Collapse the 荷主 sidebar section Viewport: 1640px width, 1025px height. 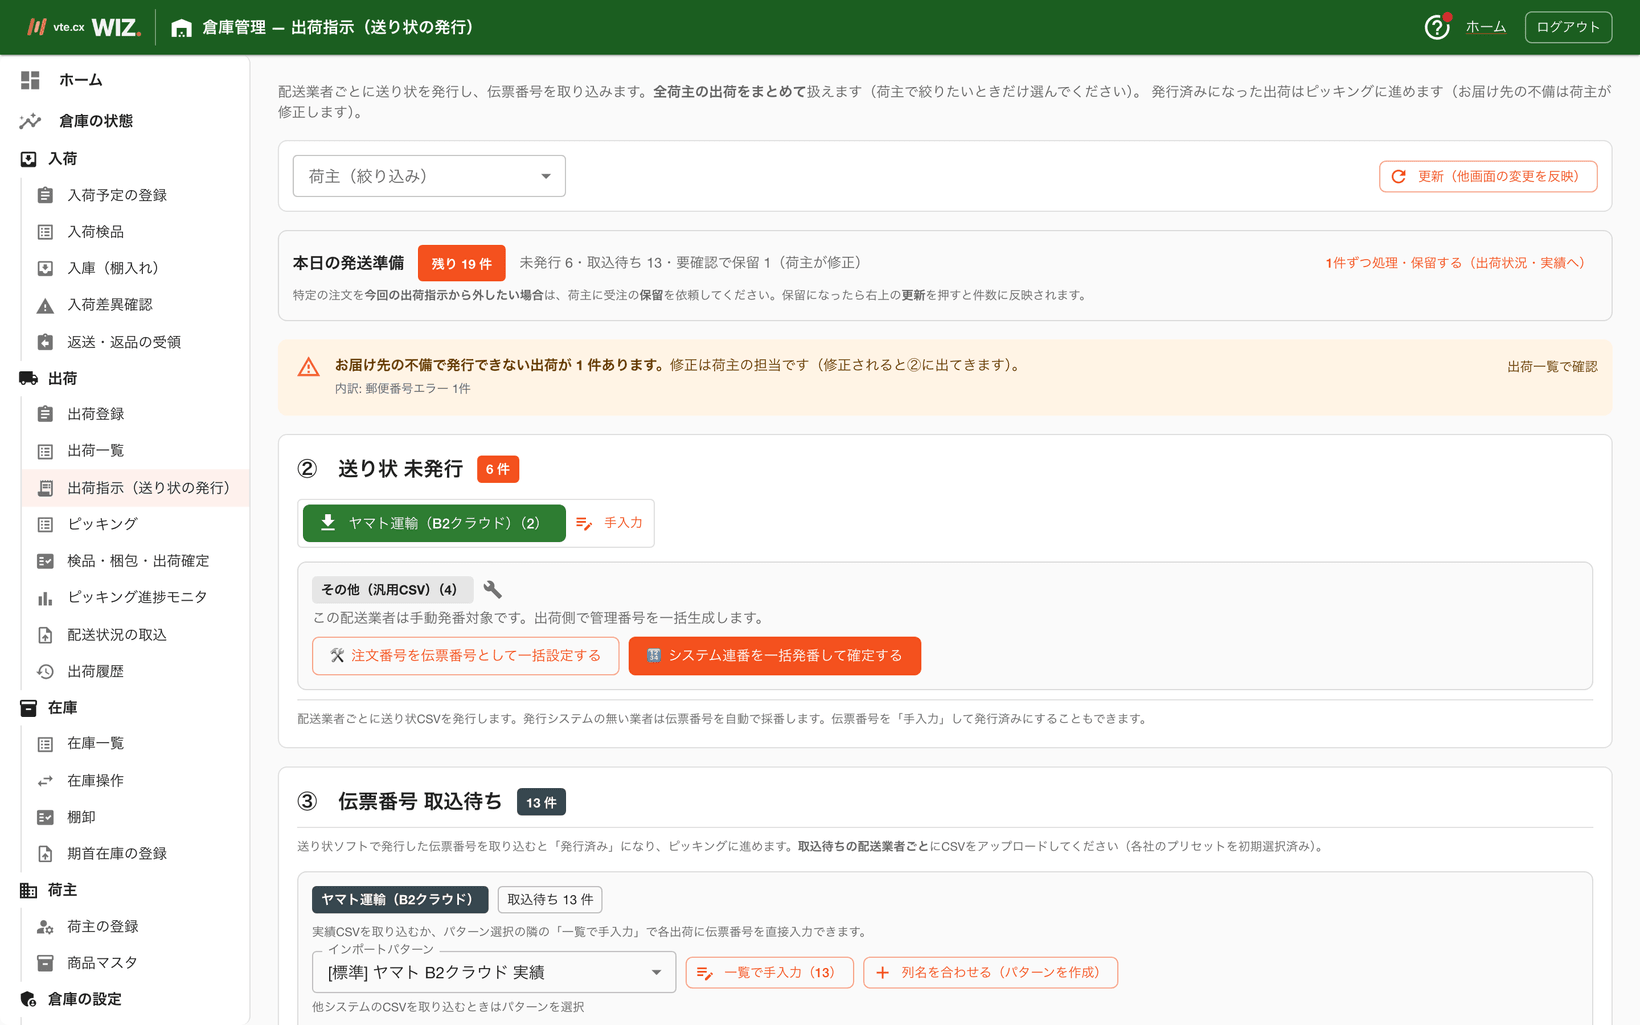click(62, 890)
